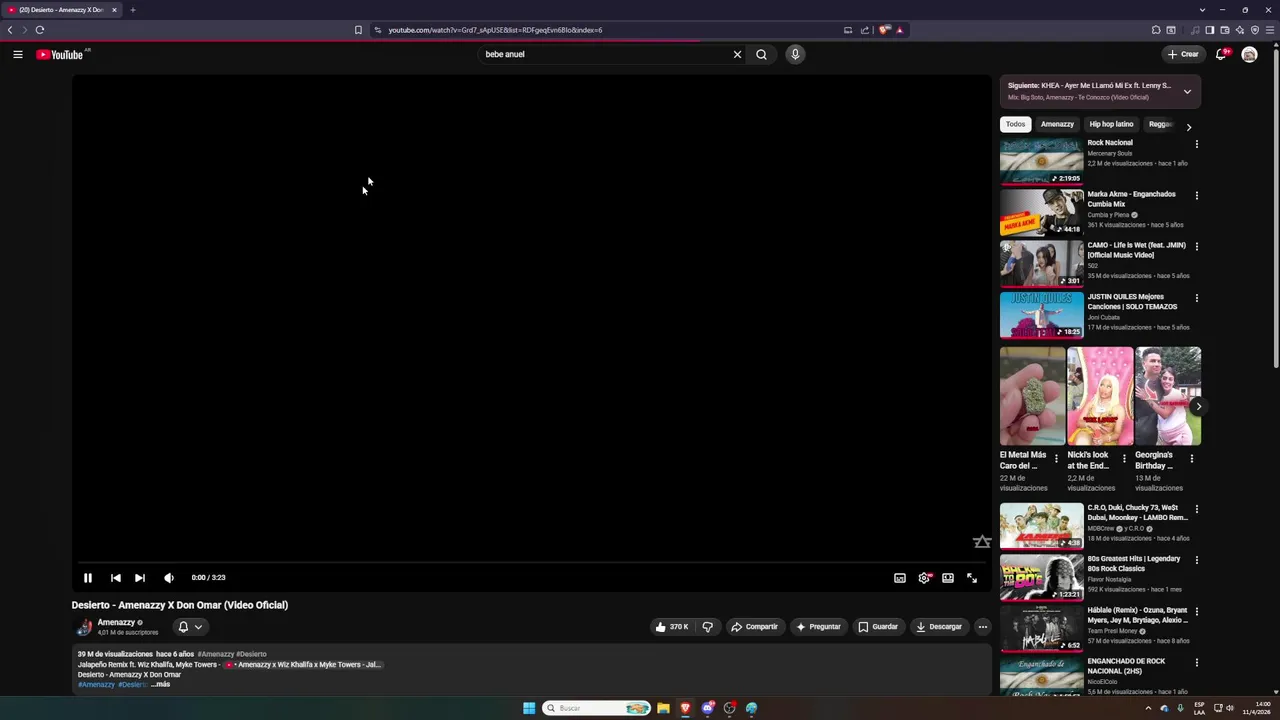Open options for Nicki's look short

1123,459
